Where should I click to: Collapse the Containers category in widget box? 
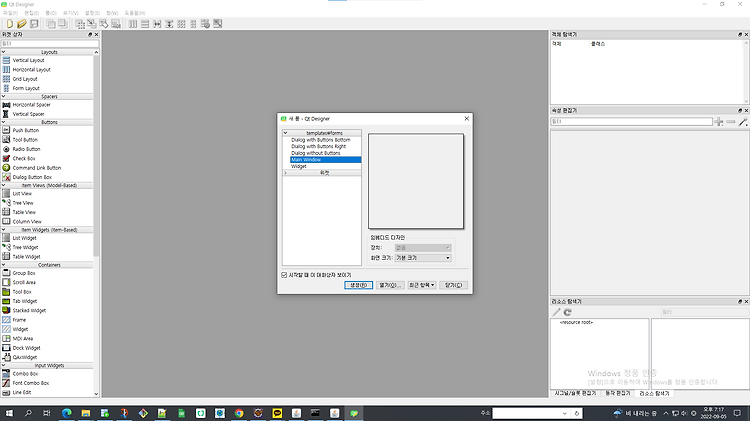point(3,265)
